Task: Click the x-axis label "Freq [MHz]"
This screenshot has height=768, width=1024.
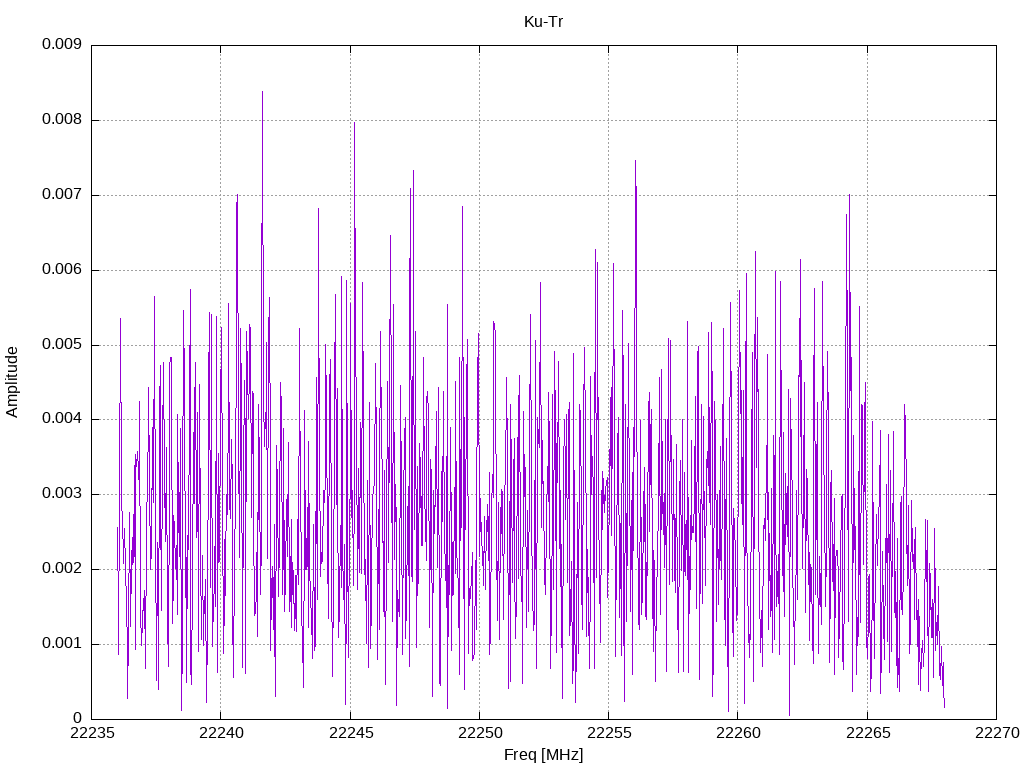Action: [543, 754]
